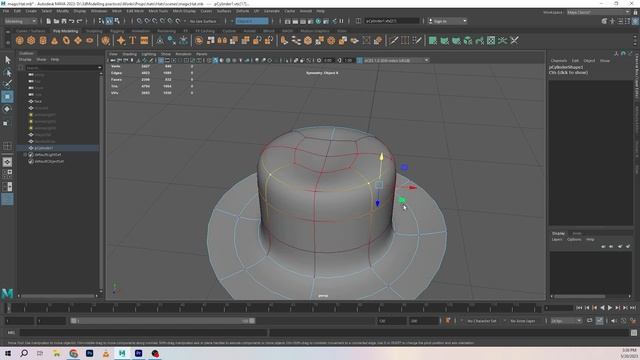Click the open scene folder icon
Screen dimensions: 640x360
[x=56, y=21]
